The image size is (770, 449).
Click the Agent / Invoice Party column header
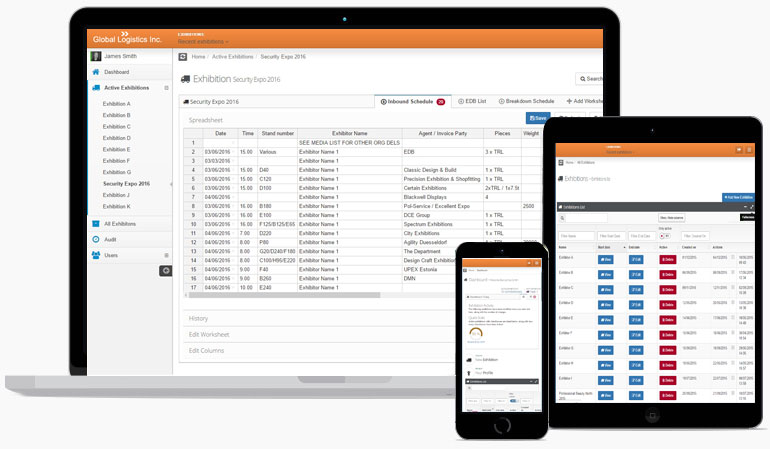point(442,133)
